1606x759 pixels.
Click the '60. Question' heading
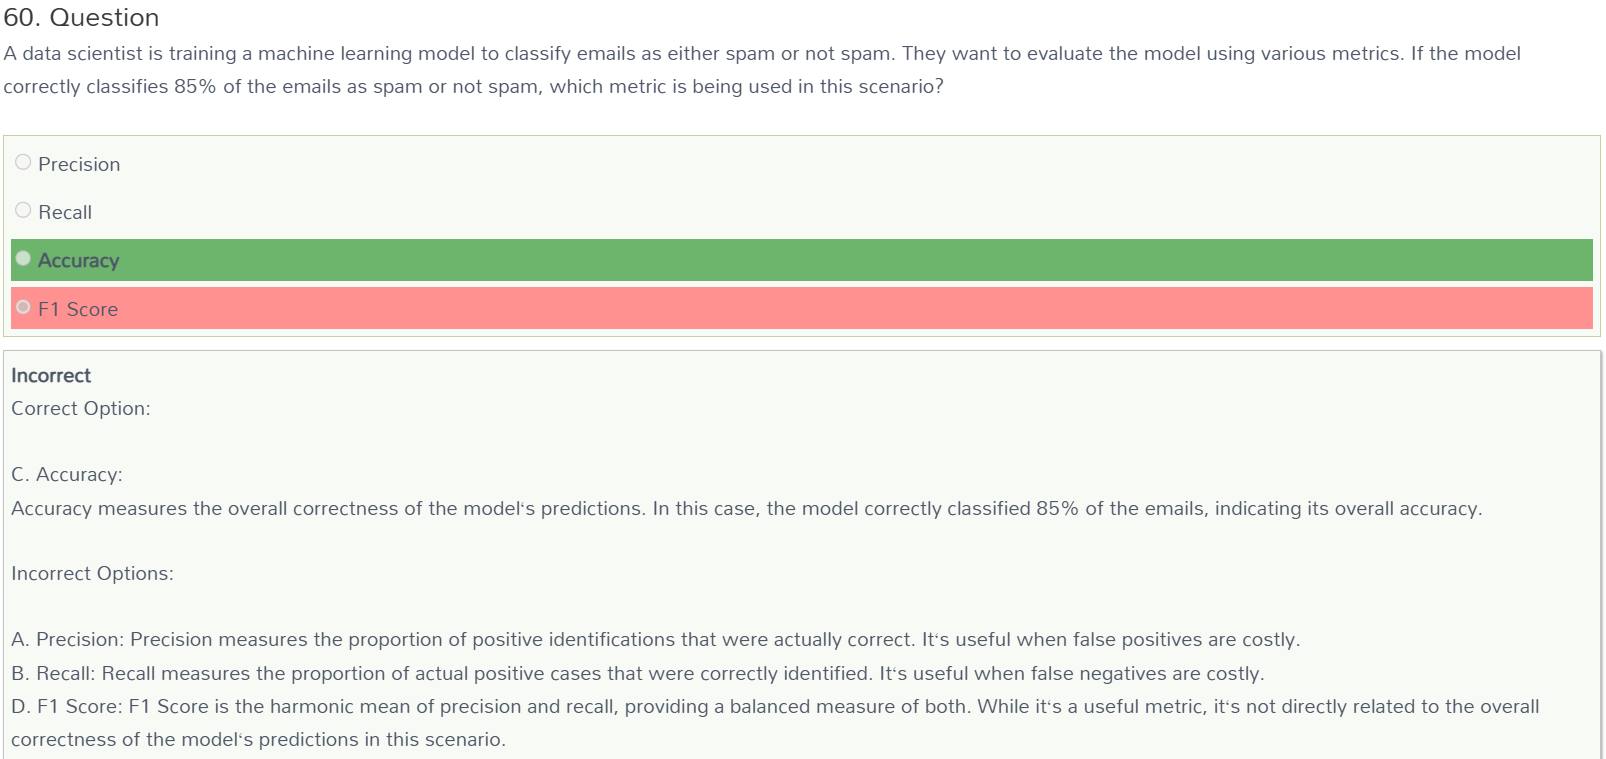[x=81, y=18]
